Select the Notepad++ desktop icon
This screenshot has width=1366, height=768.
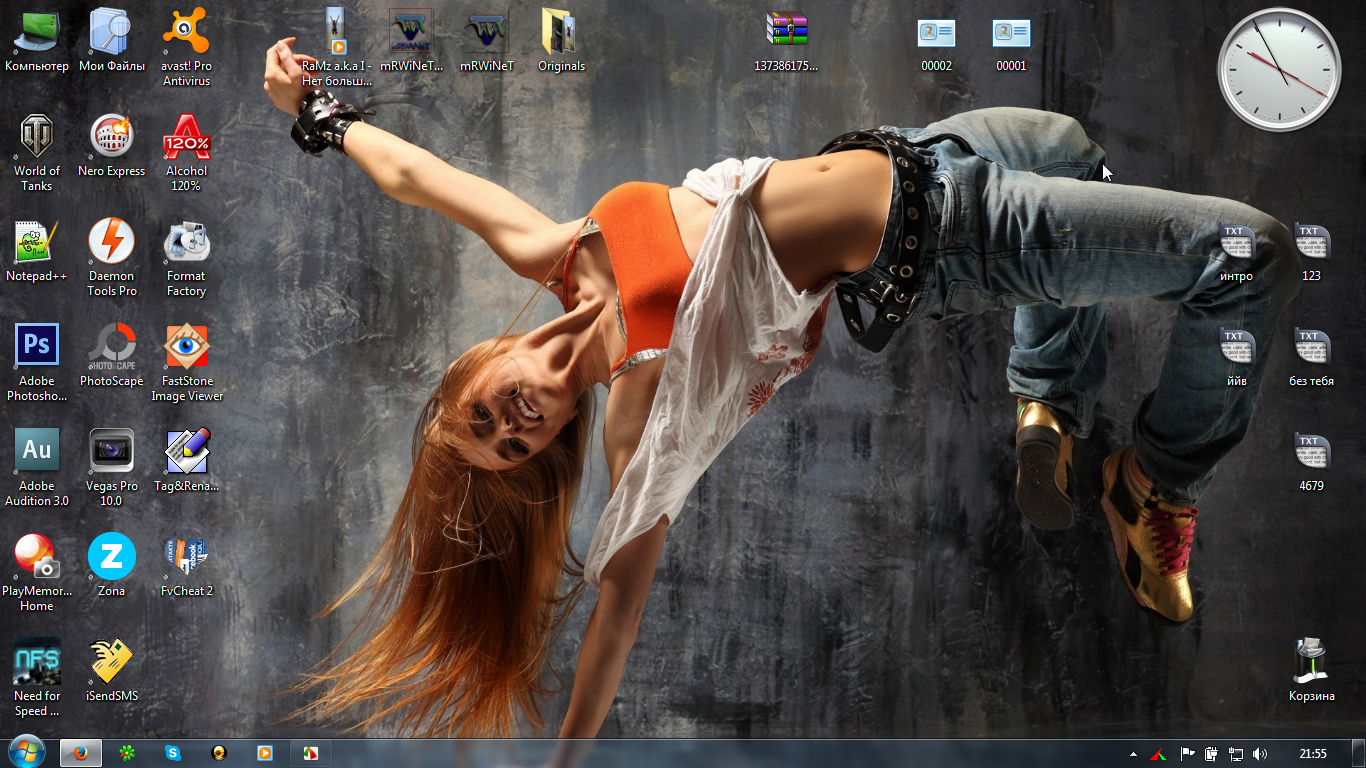pos(37,243)
